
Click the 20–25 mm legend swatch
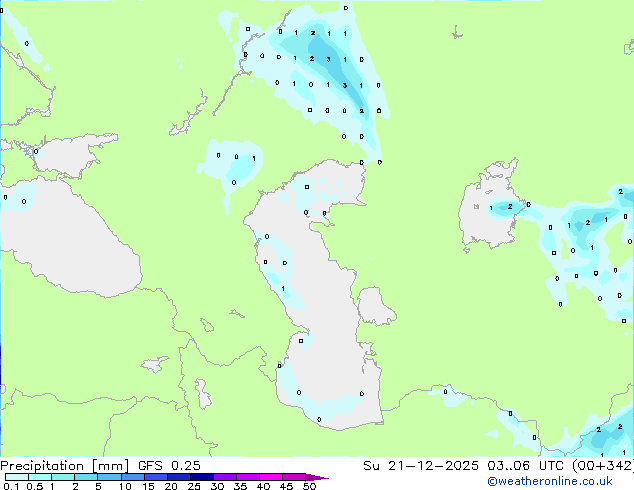point(179,477)
